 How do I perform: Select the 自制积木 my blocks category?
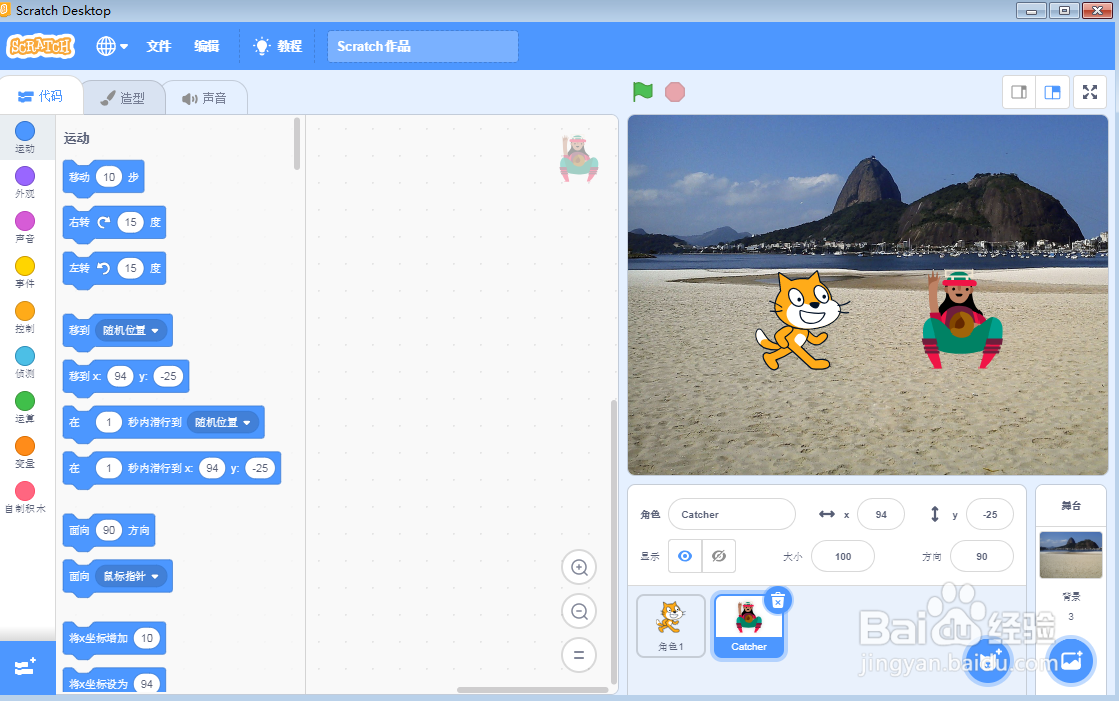[25, 498]
